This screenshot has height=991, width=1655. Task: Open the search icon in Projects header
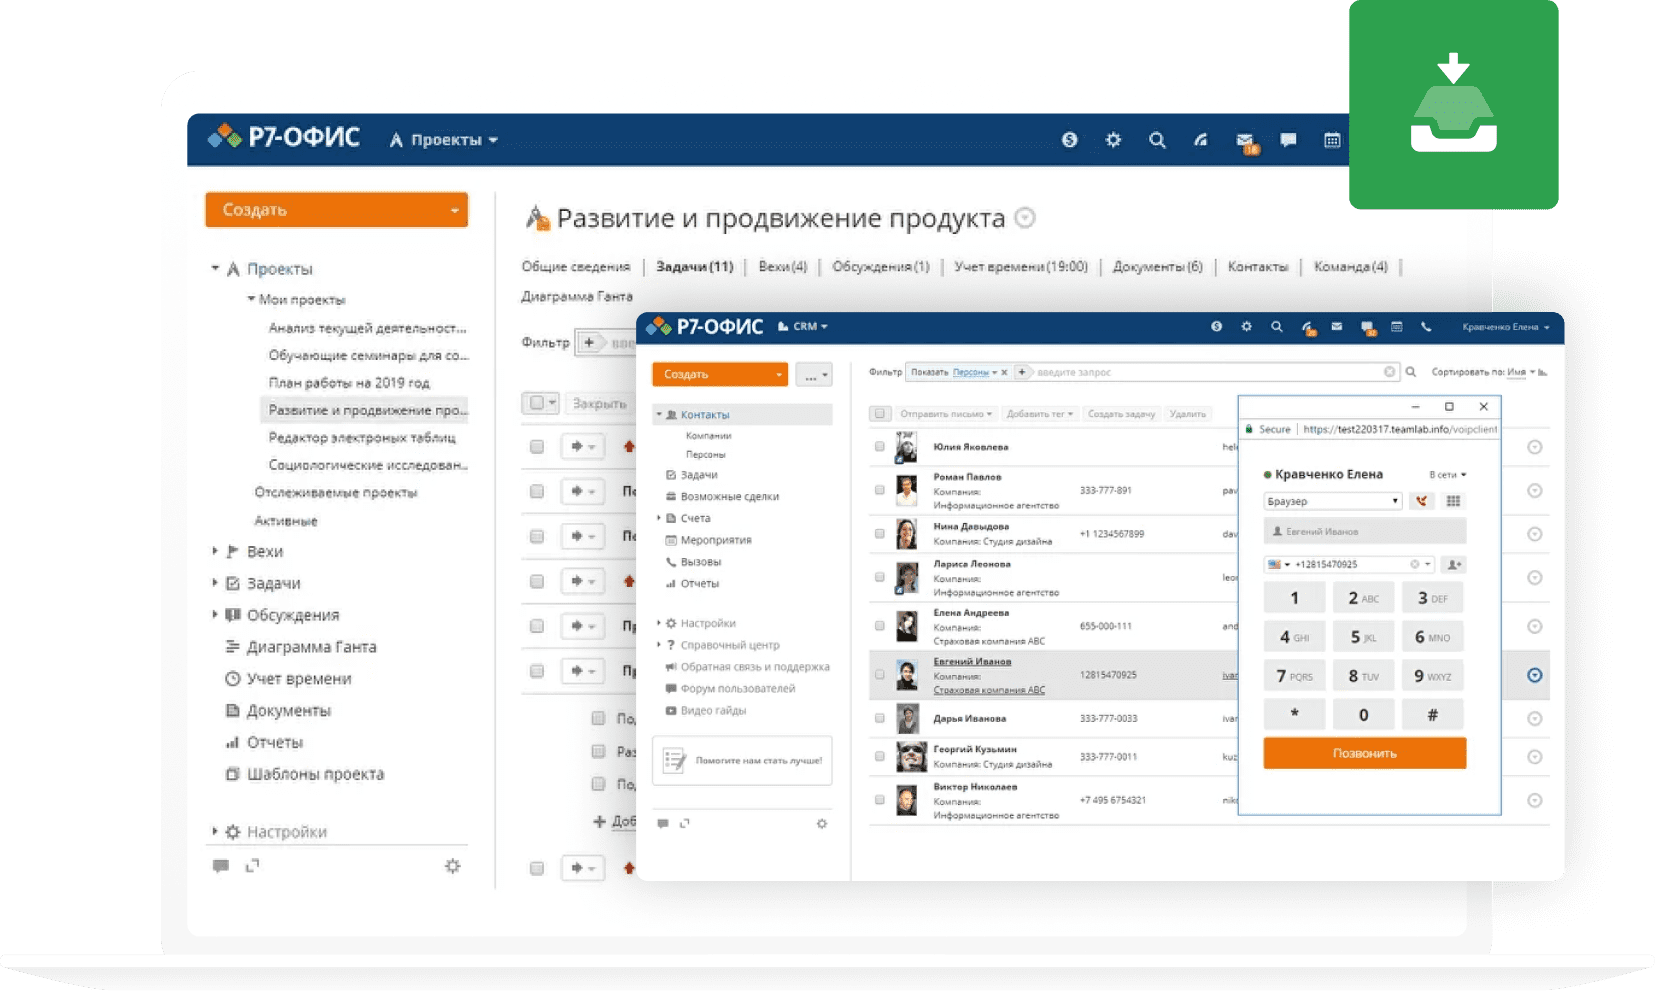[x=1157, y=140]
